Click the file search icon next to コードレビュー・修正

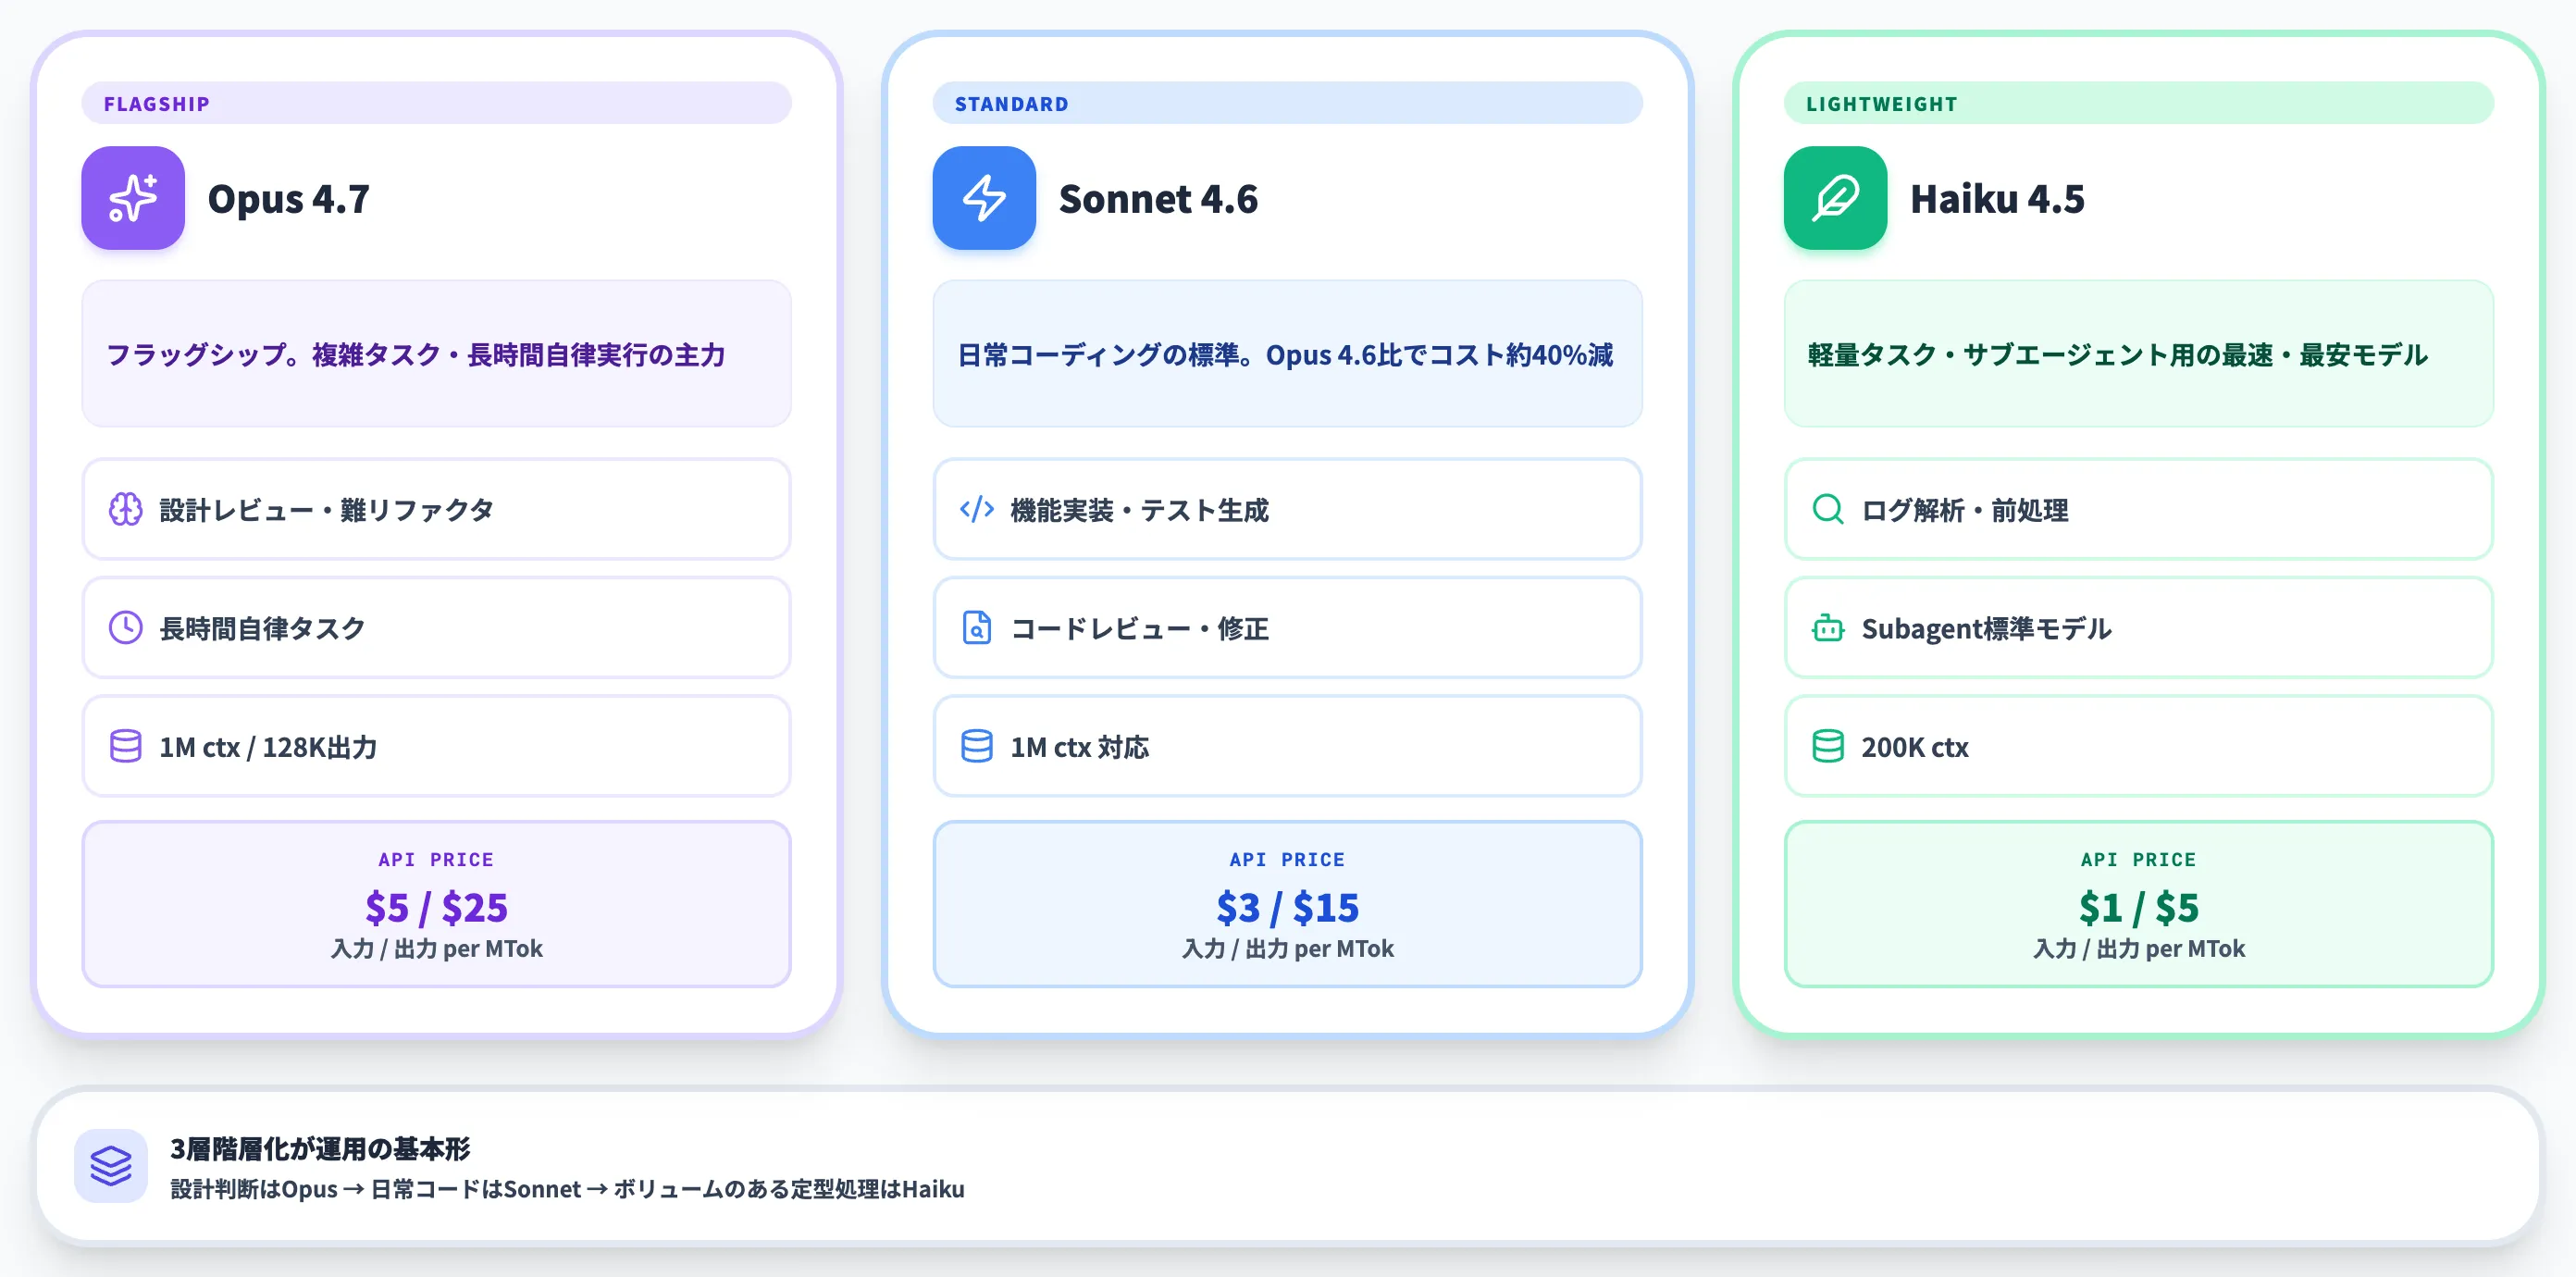(x=976, y=628)
